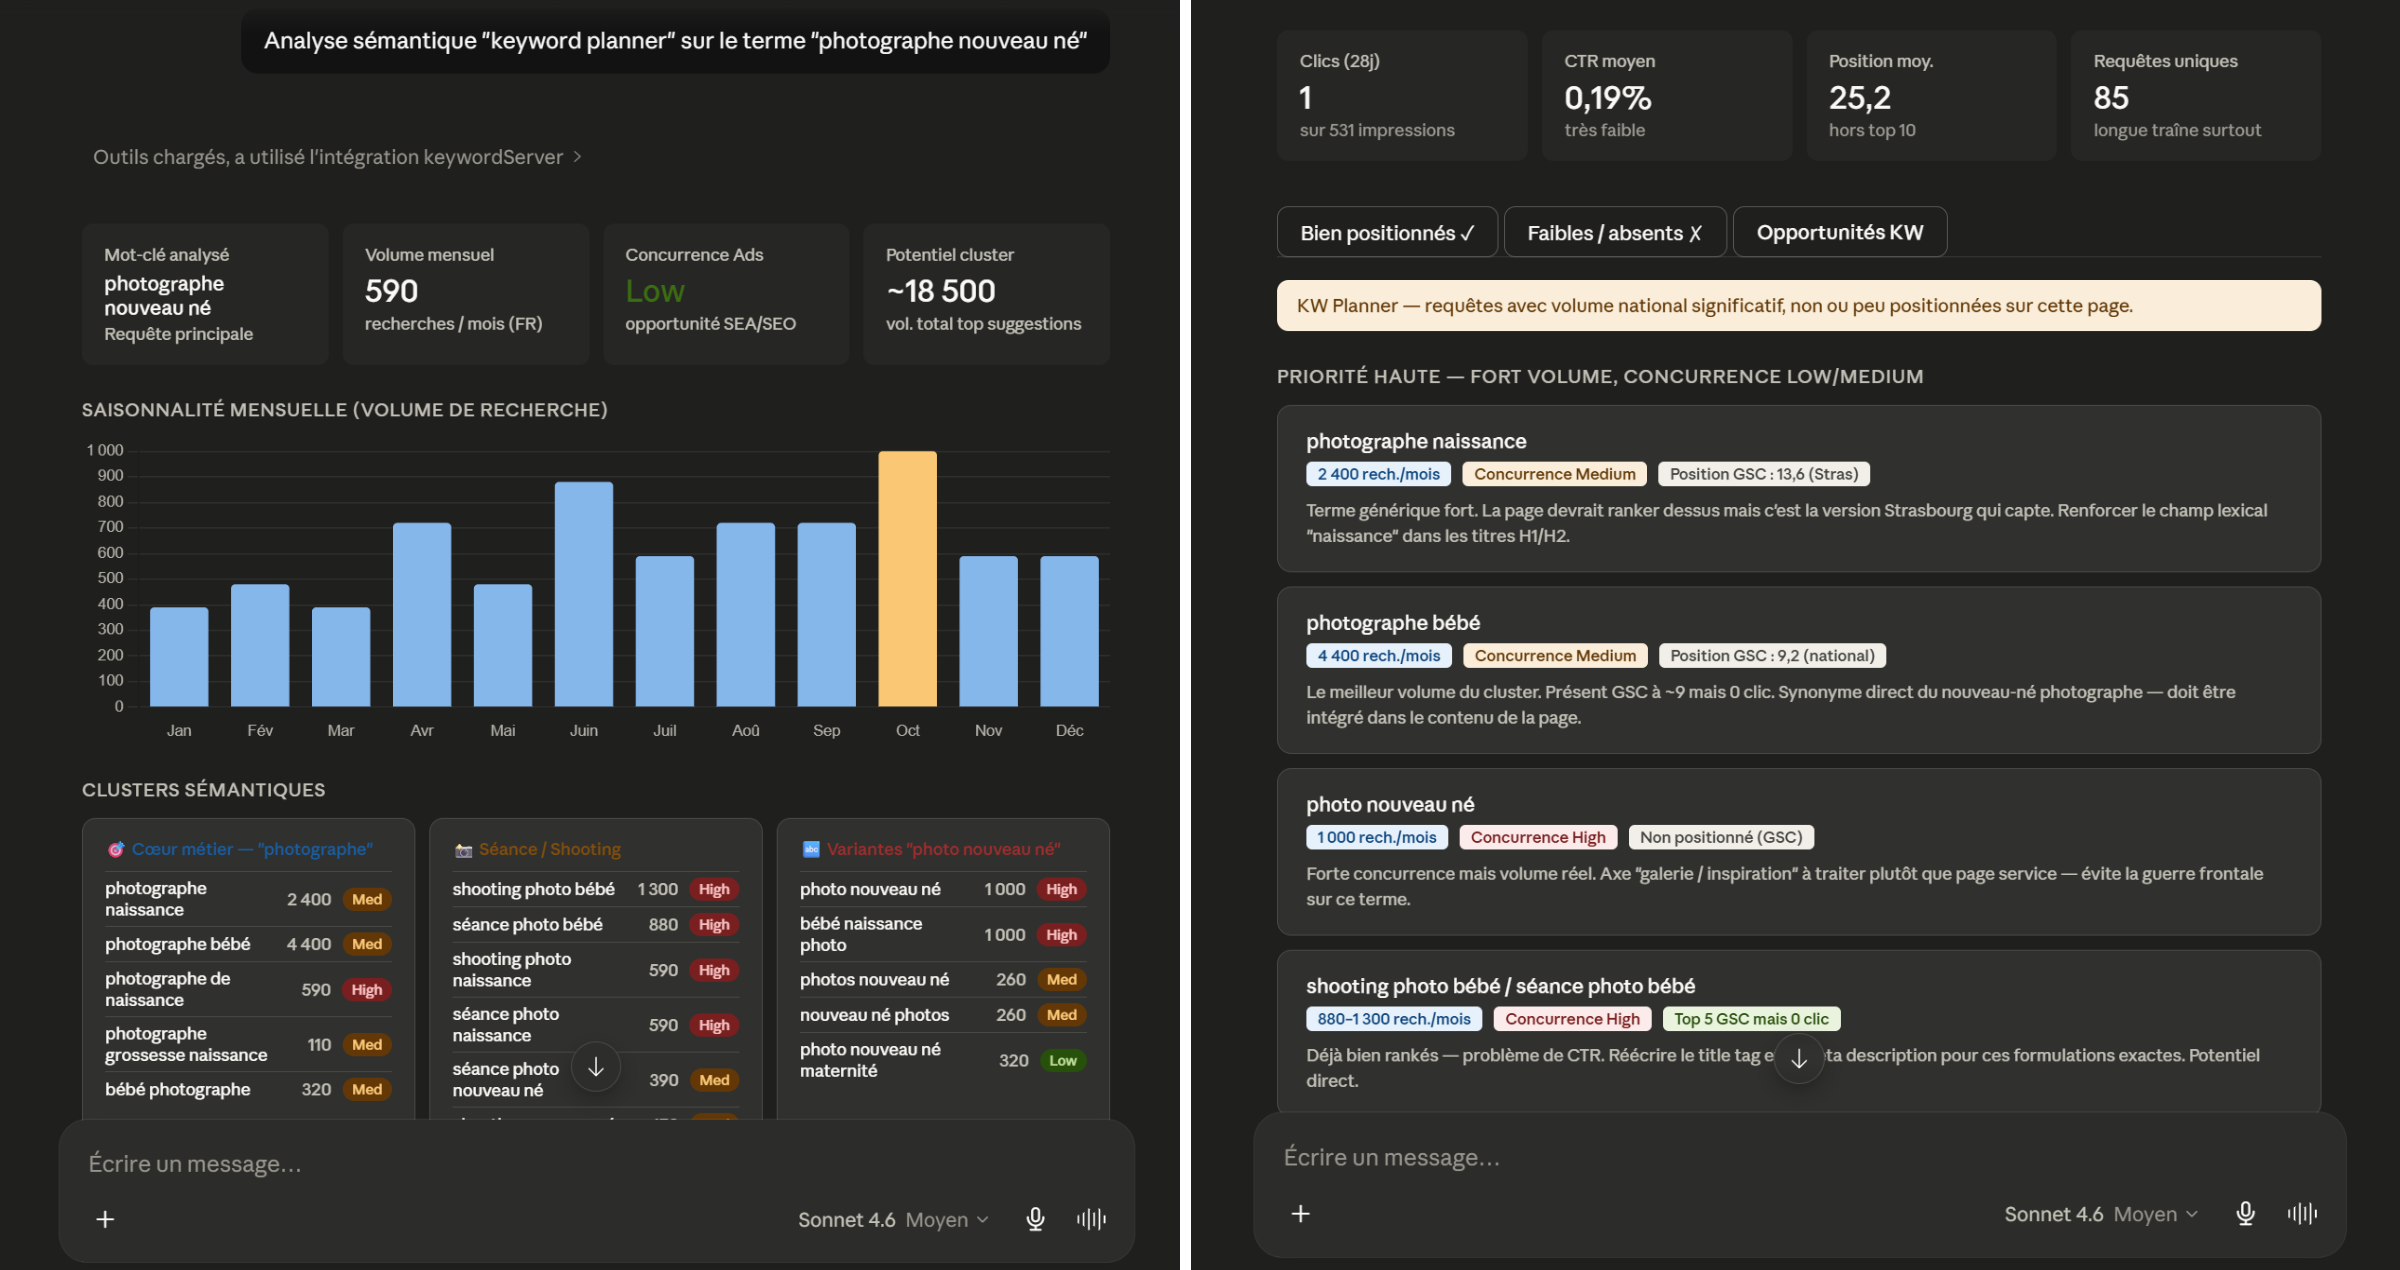The width and height of the screenshot is (2400, 1270).
Task: Click the 'photo nouveau né' opportunity card title
Action: click(1390, 804)
